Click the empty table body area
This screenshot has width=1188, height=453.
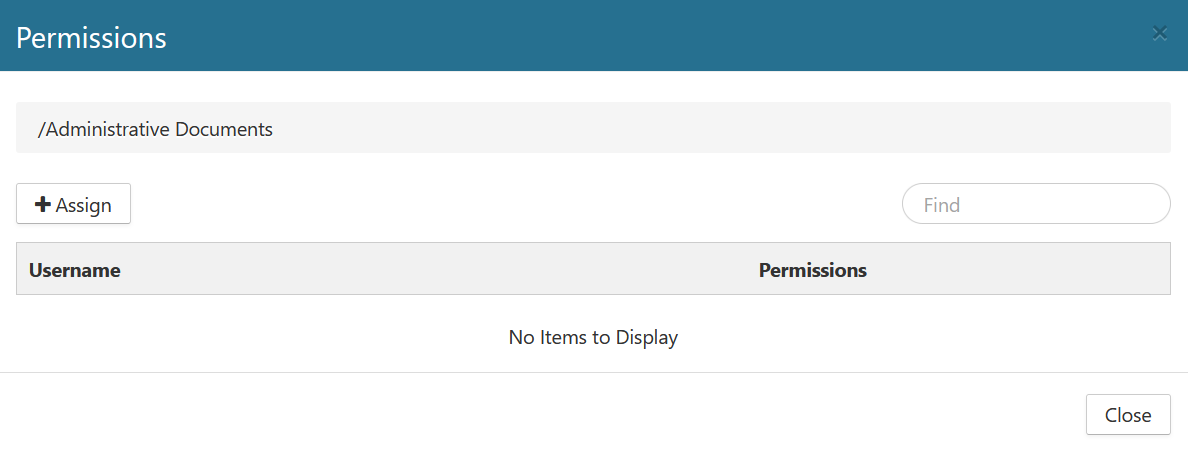300,337
